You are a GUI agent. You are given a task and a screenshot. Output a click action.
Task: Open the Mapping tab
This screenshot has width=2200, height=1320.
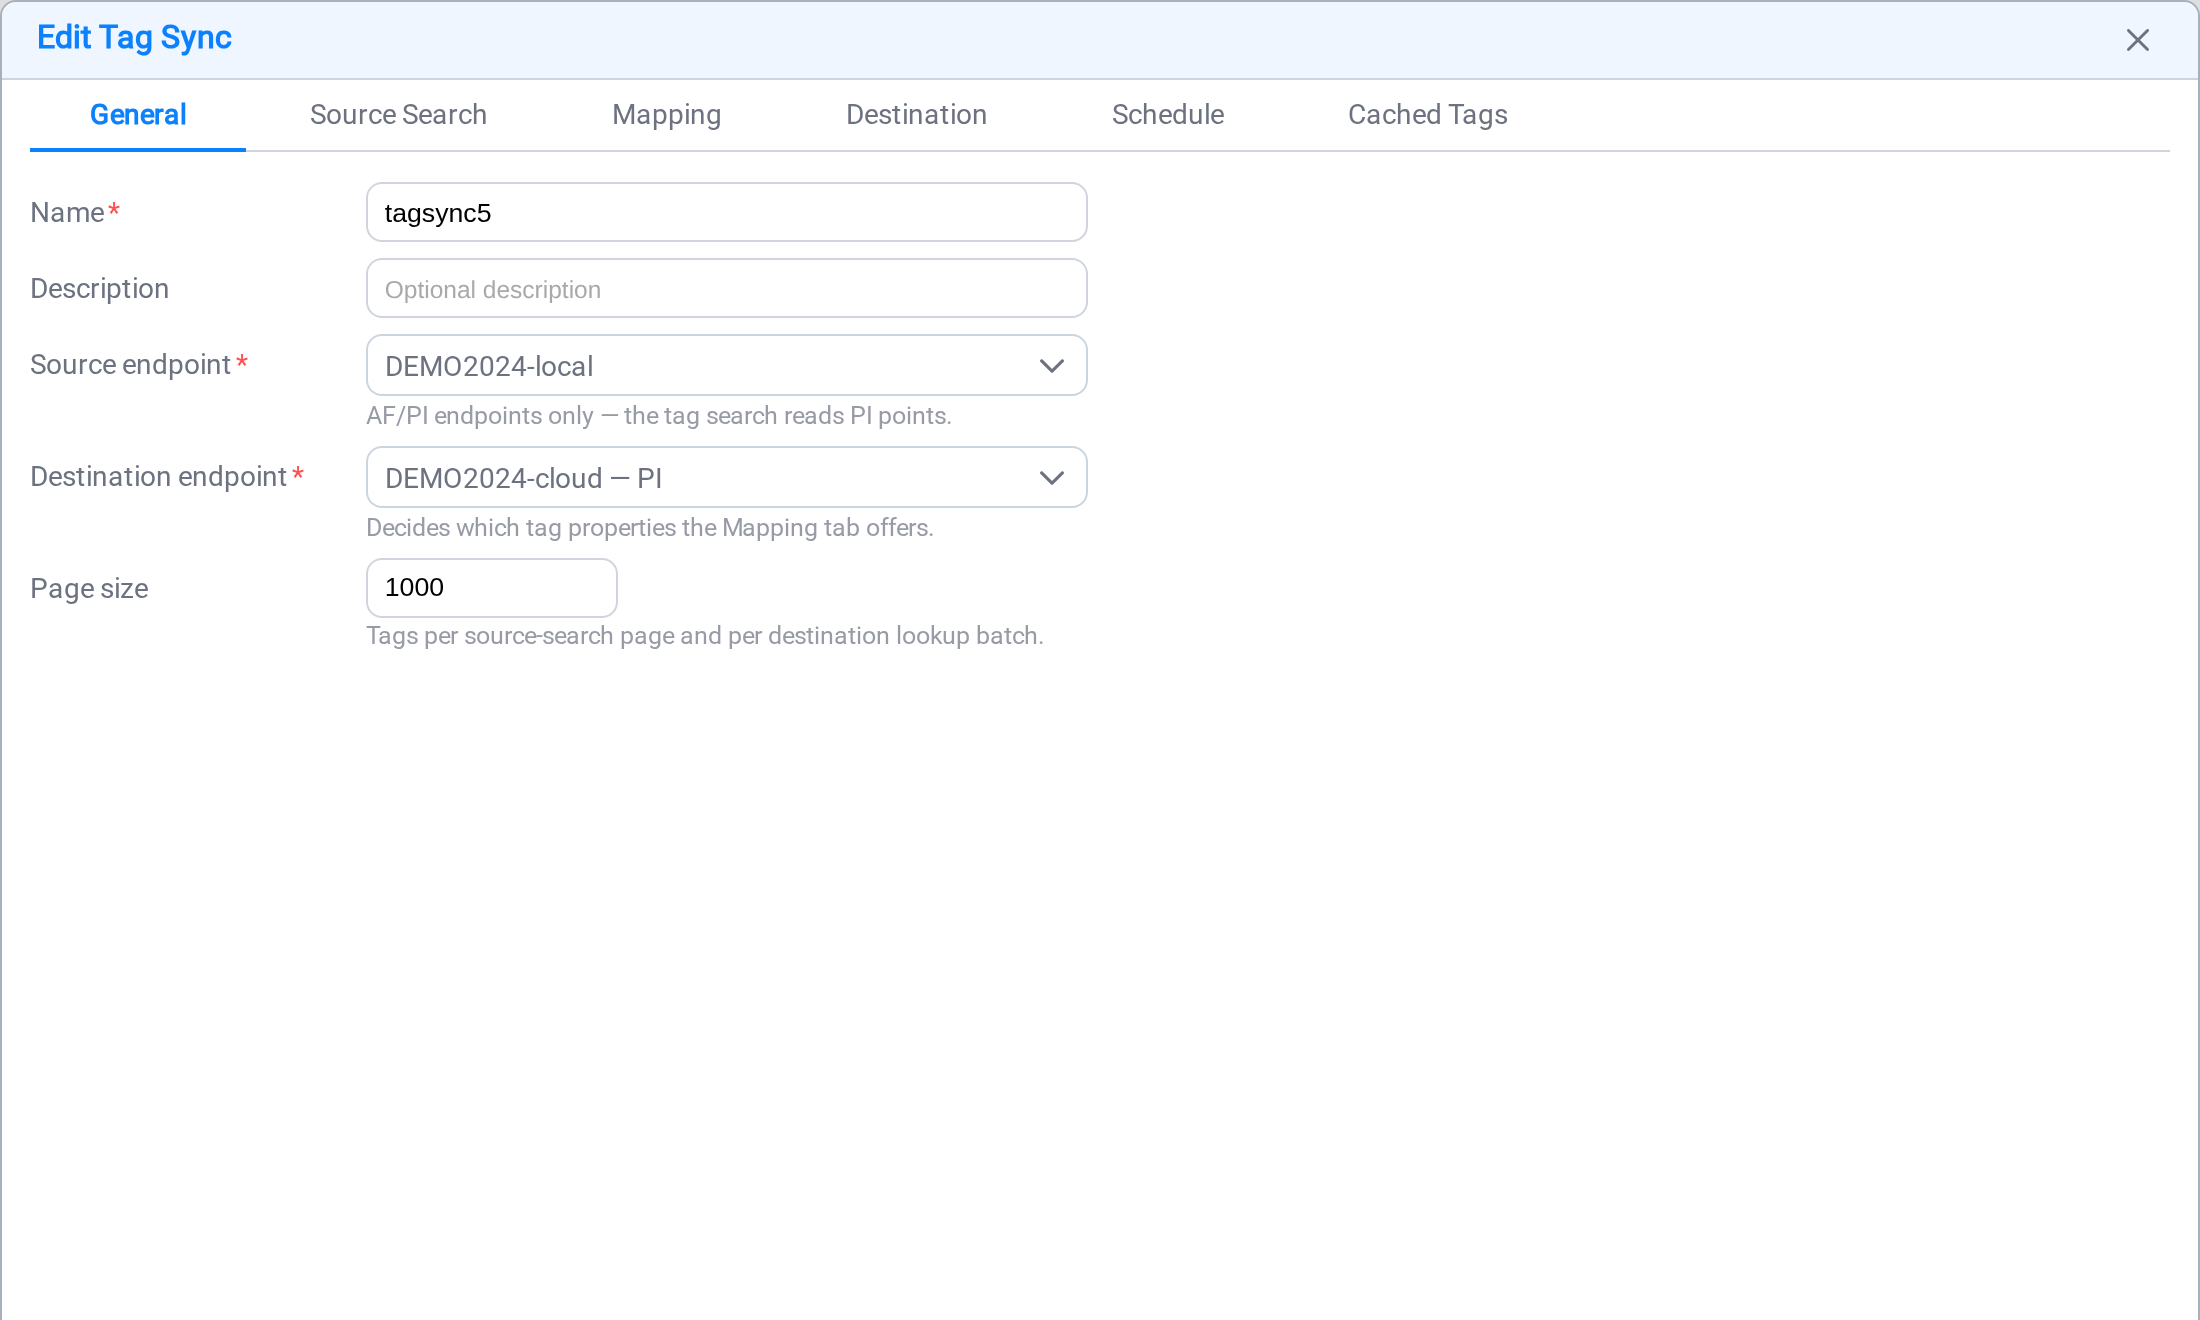(x=666, y=115)
